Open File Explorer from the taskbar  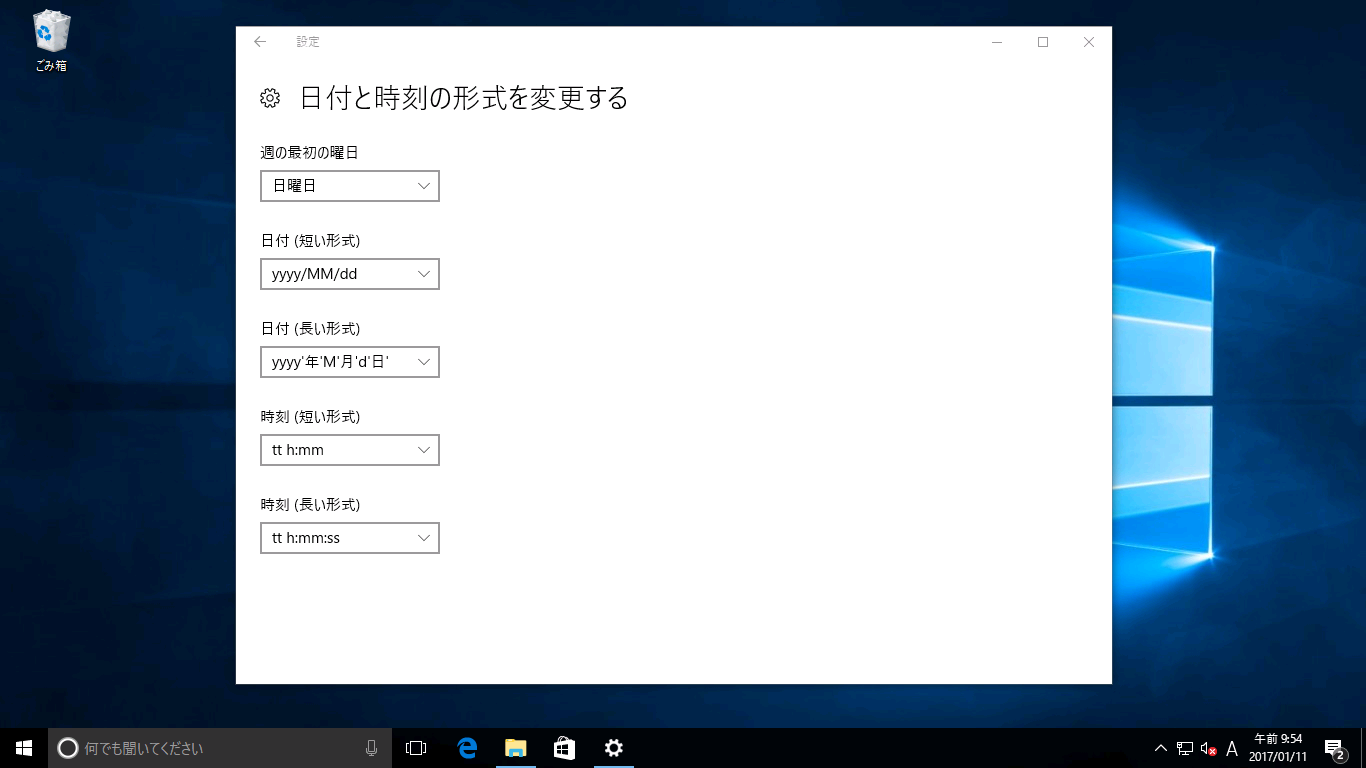pyautogui.click(x=515, y=747)
